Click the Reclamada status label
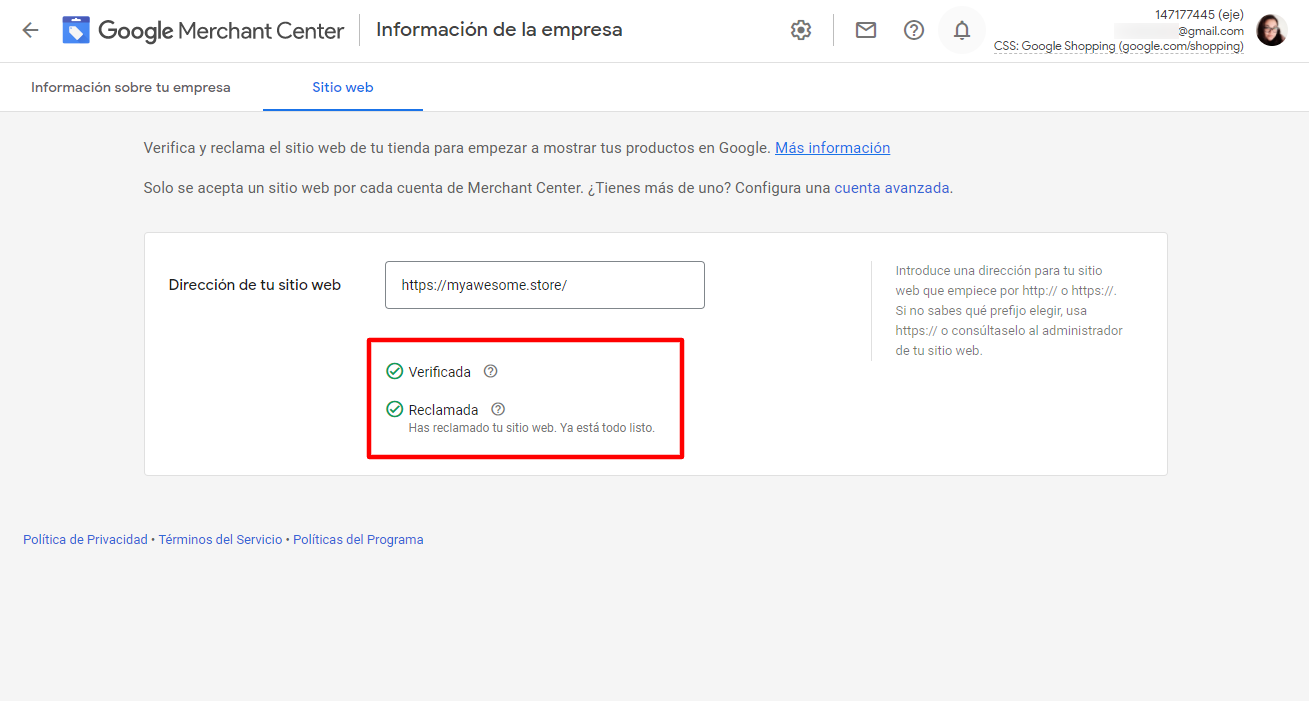Viewport: 1309px width, 701px height. click(444, 410)
